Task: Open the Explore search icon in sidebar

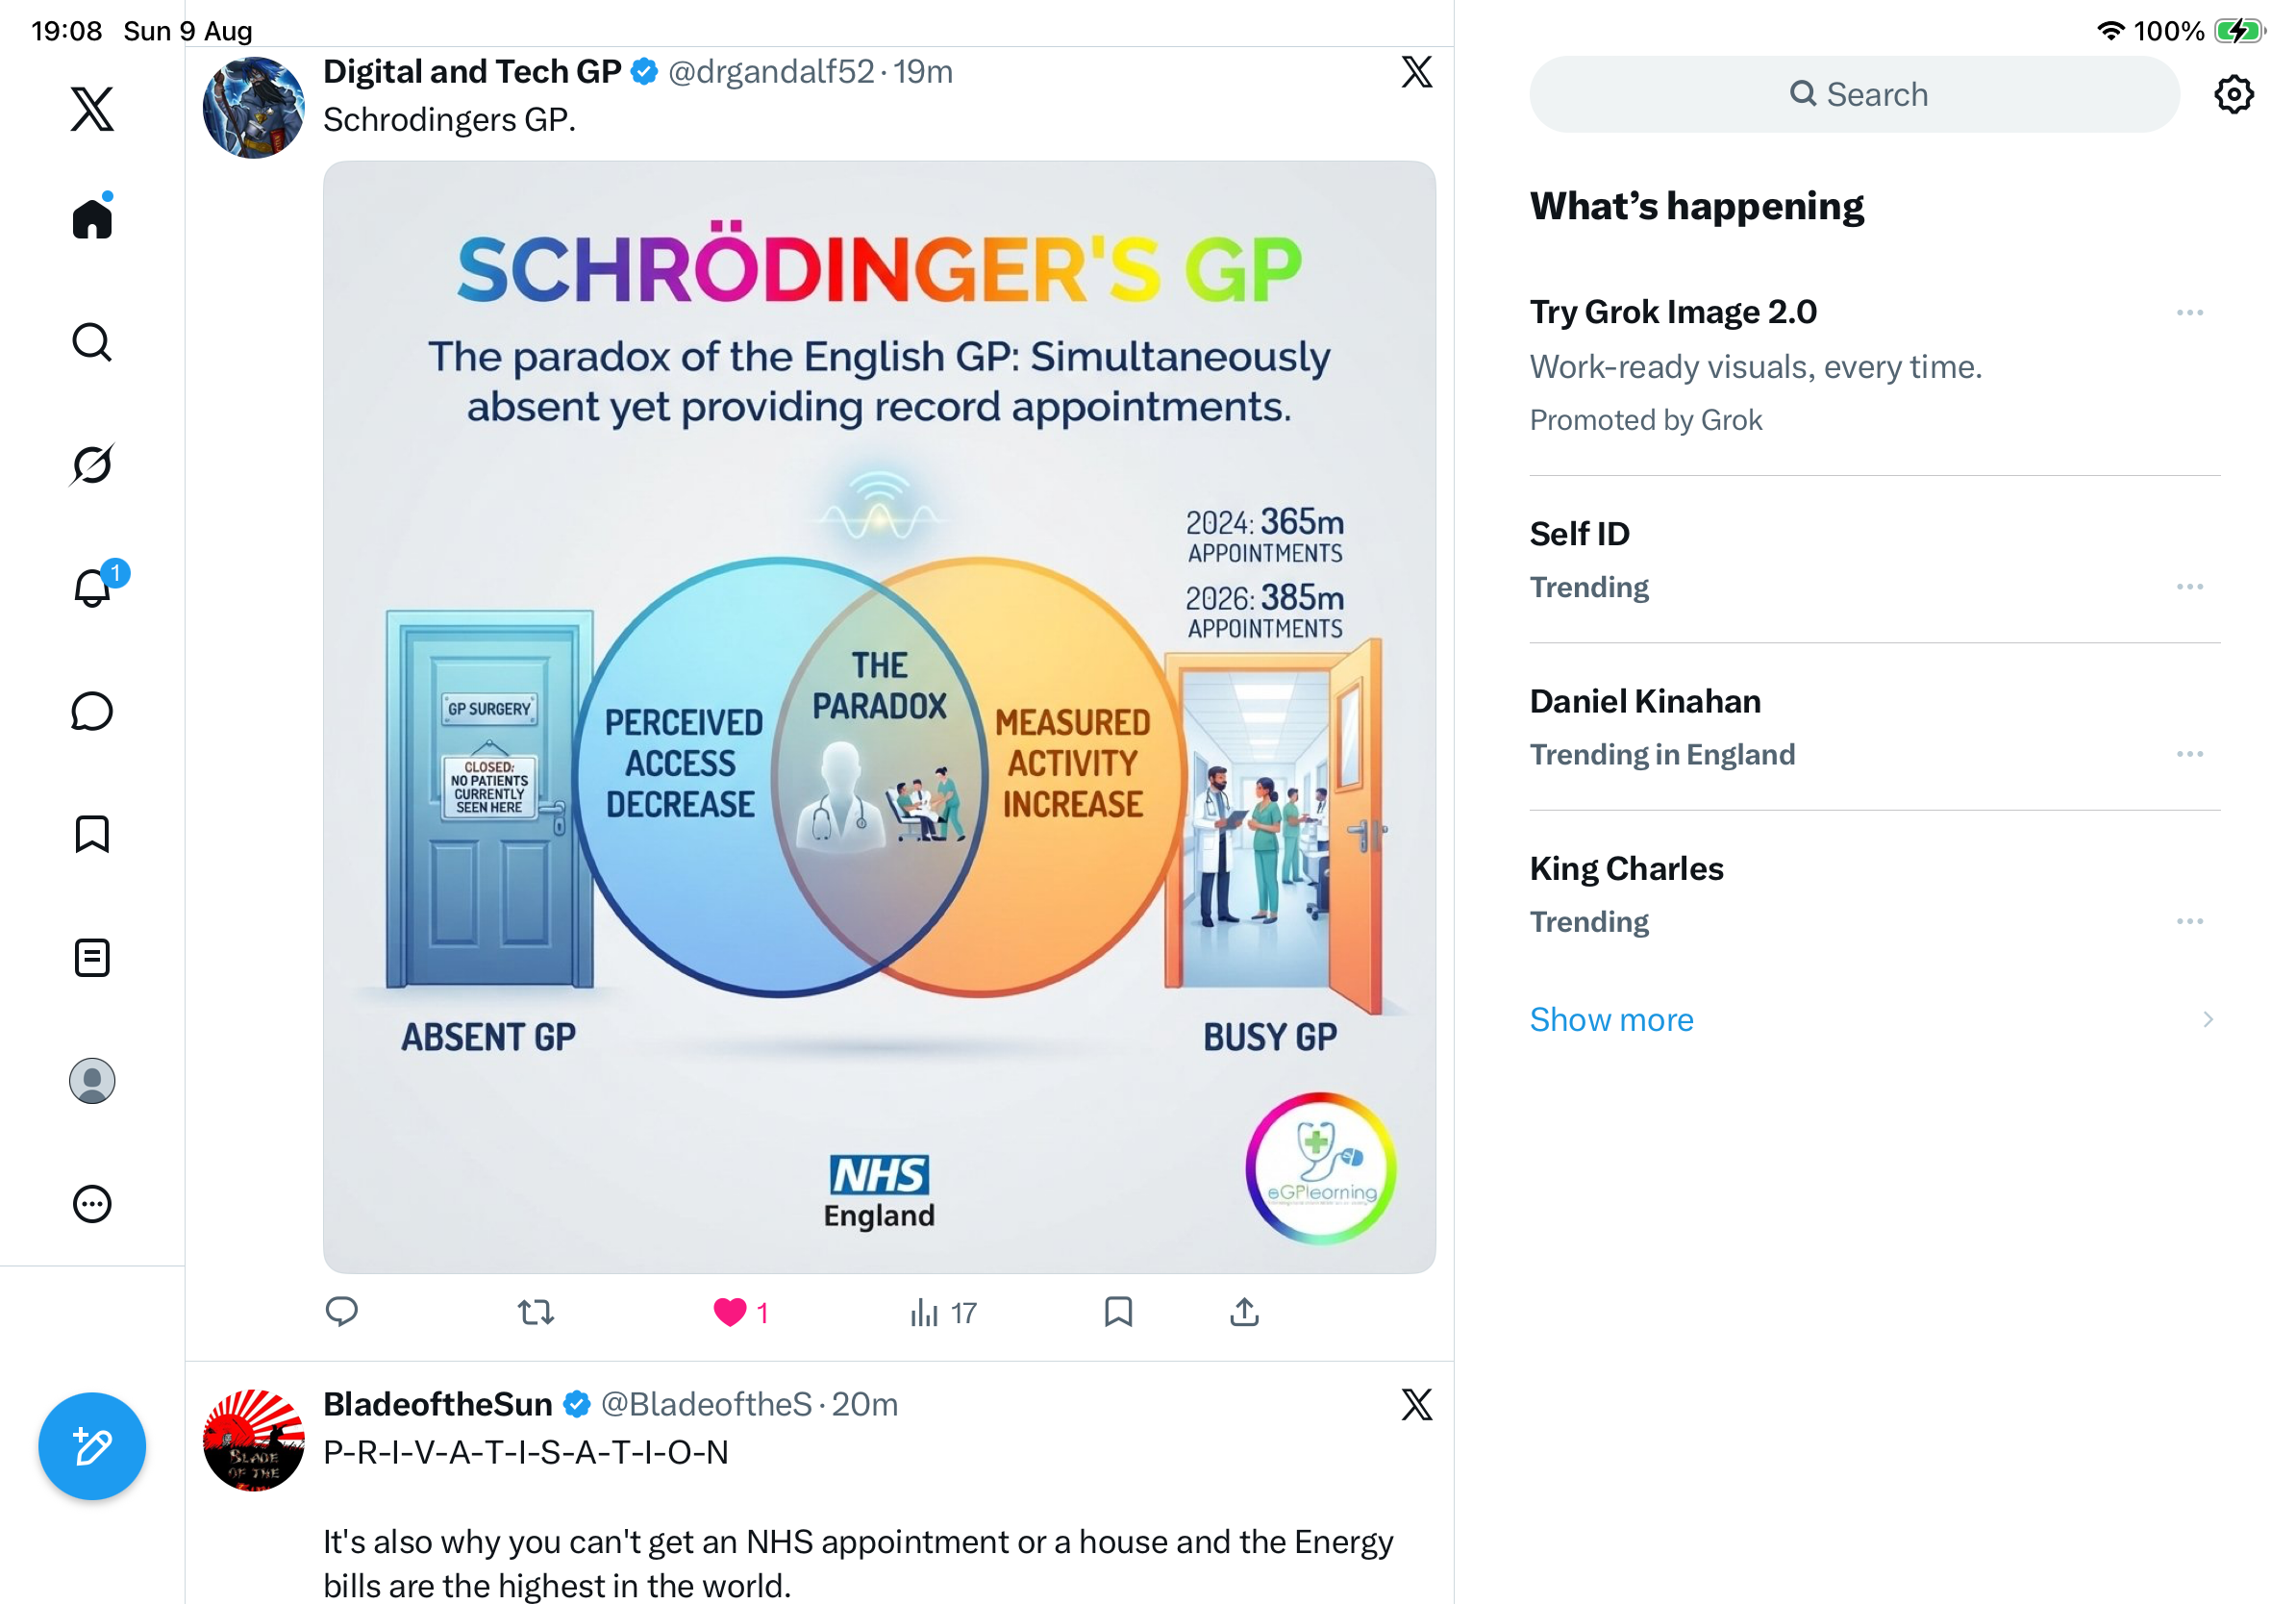Action: click(x=92, y=342)
